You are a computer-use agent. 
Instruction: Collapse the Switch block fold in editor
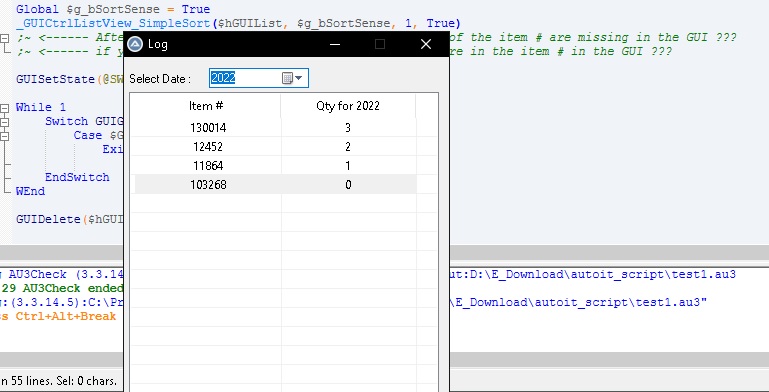tap(4, 122)
